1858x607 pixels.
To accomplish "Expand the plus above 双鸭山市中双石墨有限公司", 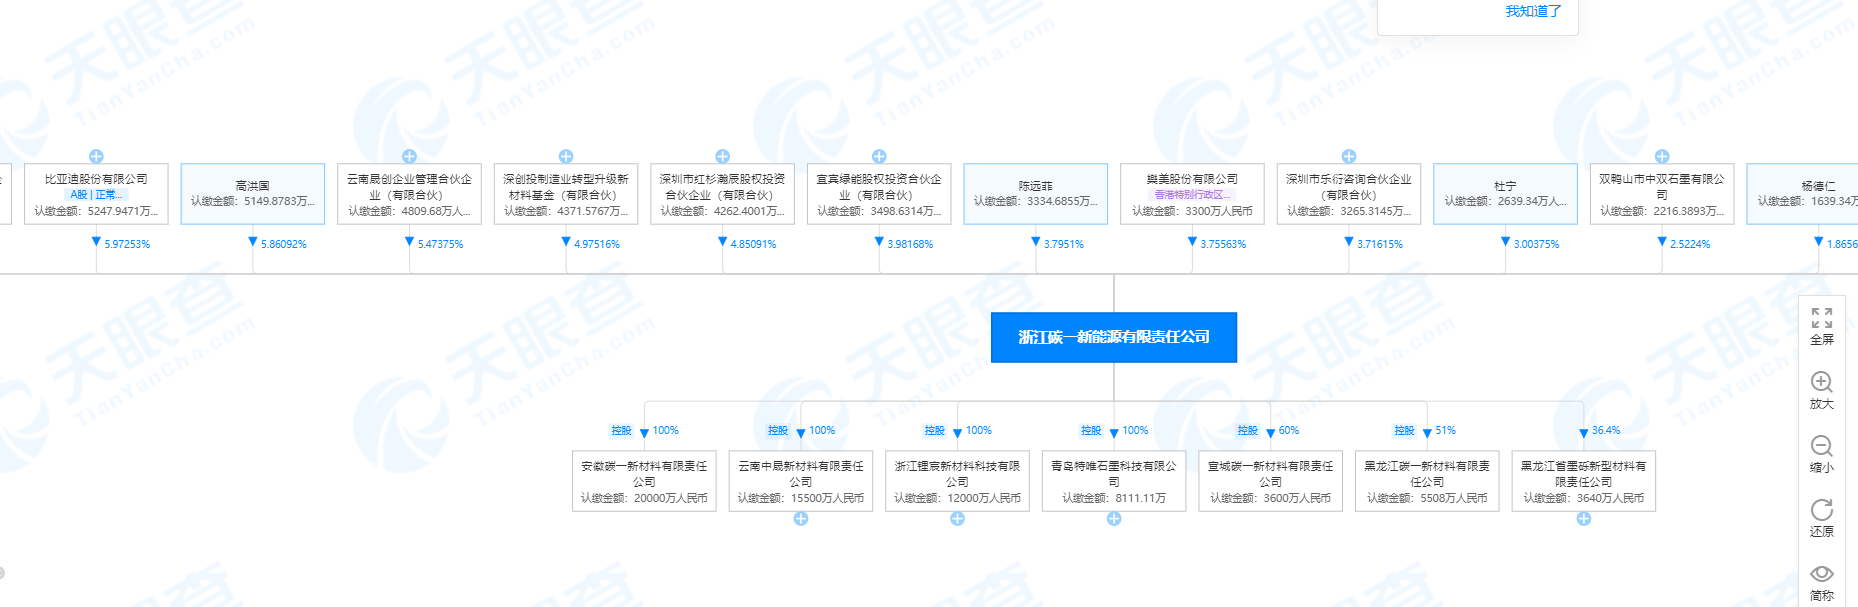I will 1662,156.
